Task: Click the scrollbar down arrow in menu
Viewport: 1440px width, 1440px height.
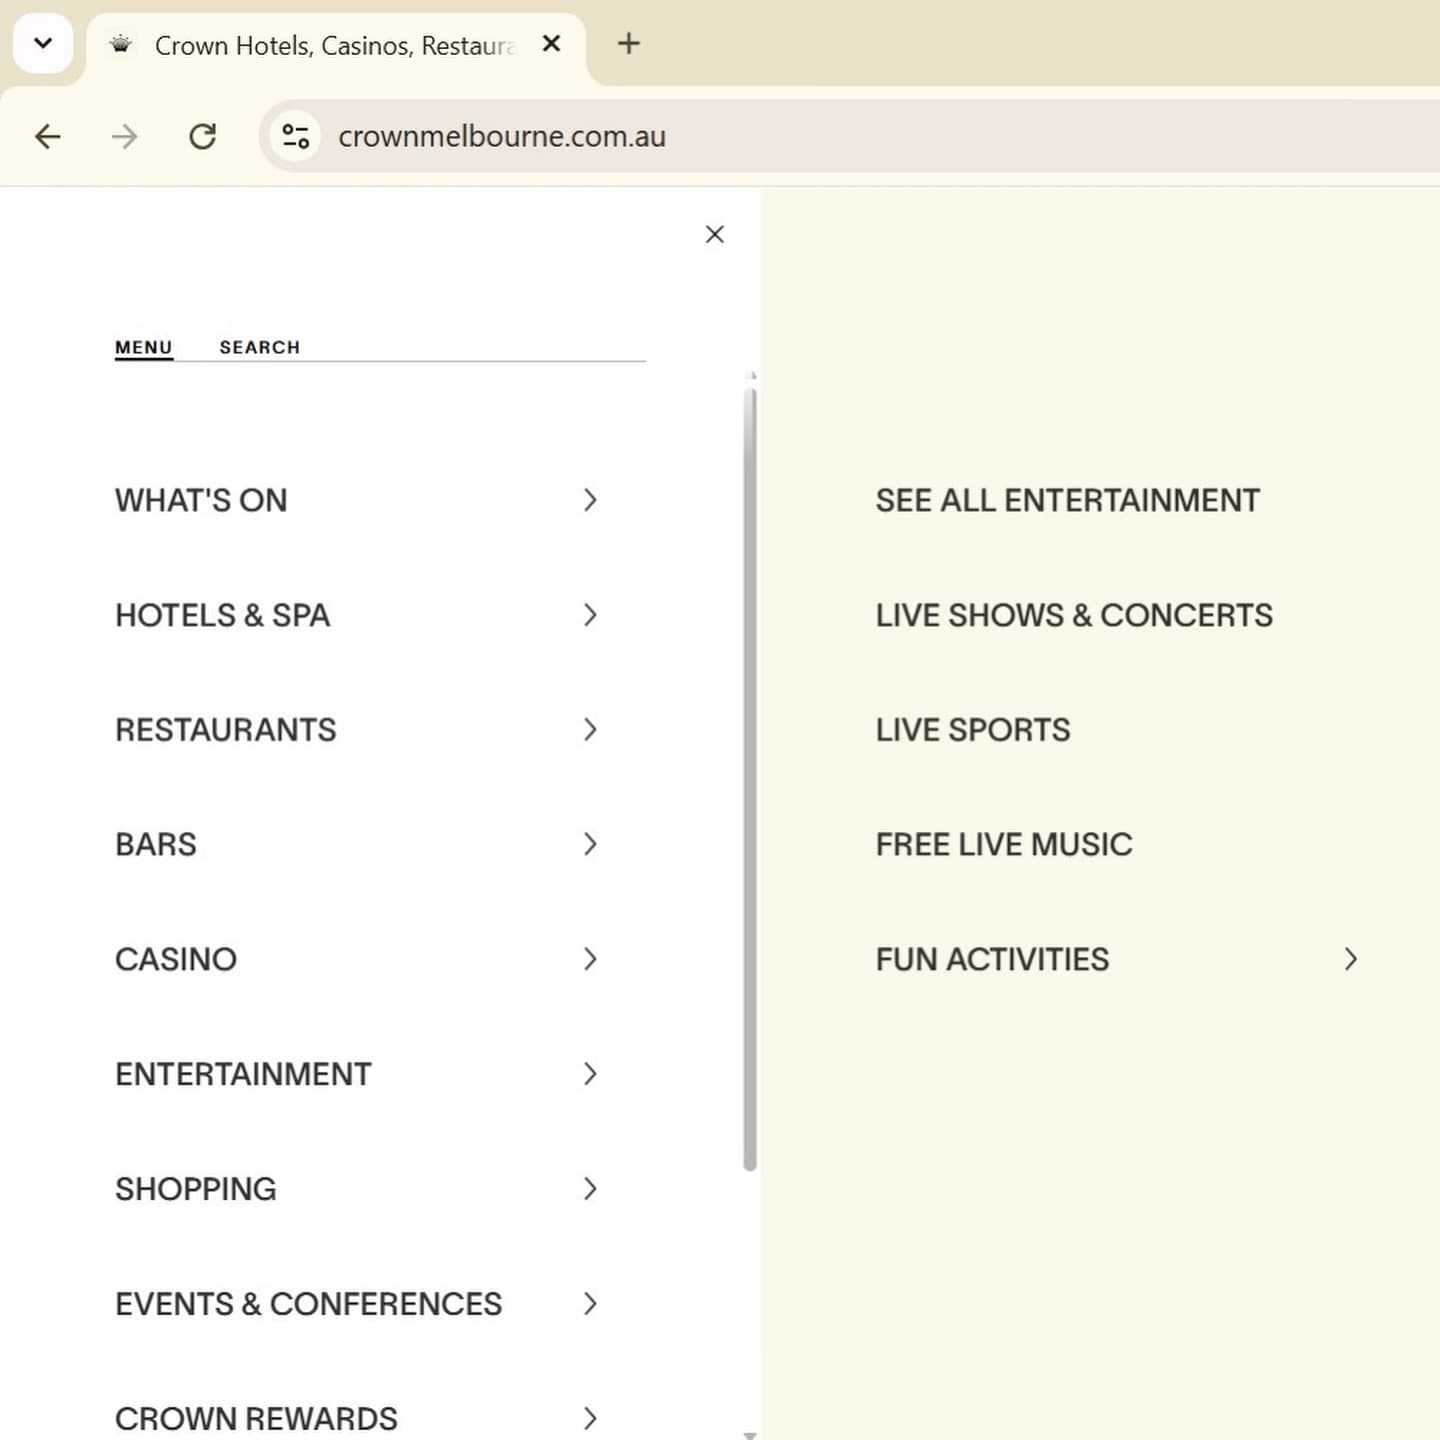Action: click(750, 1434)
